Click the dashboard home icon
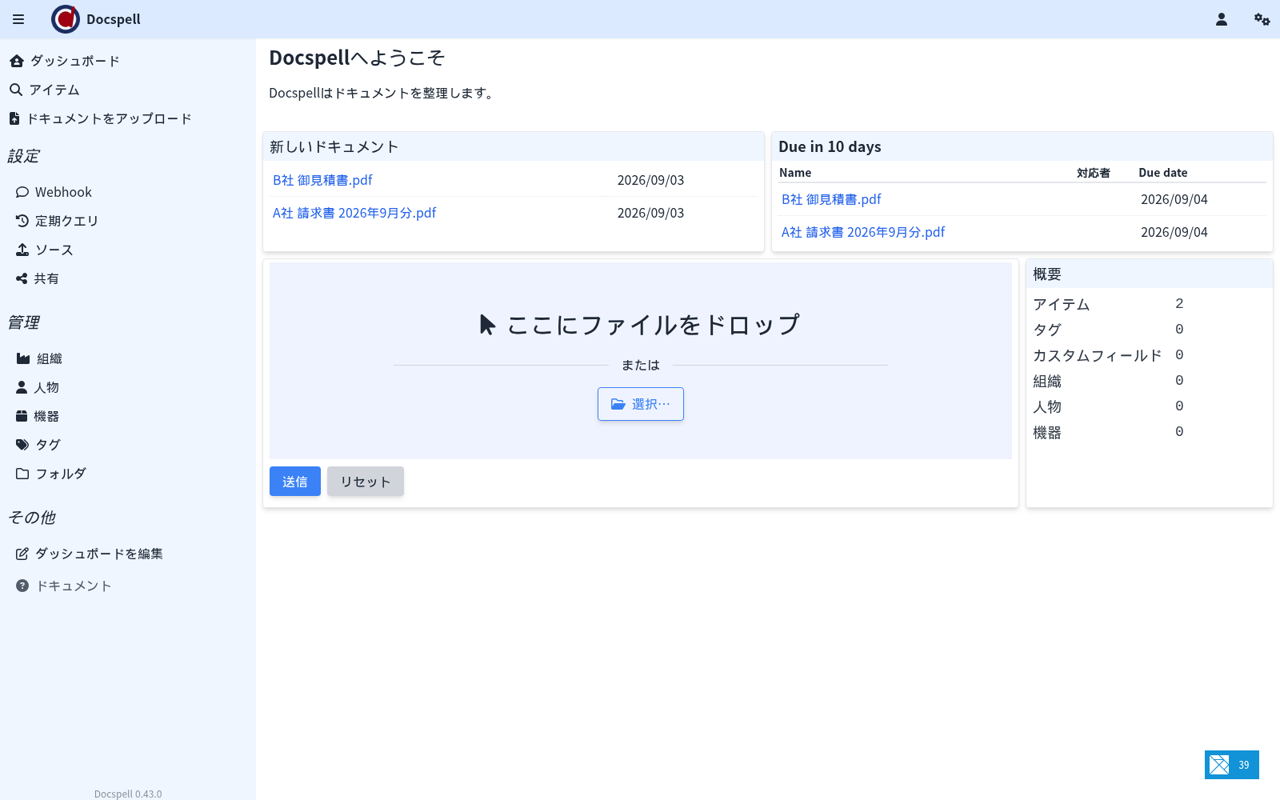This screenshot has width=1280, height=800. [16, 61]
